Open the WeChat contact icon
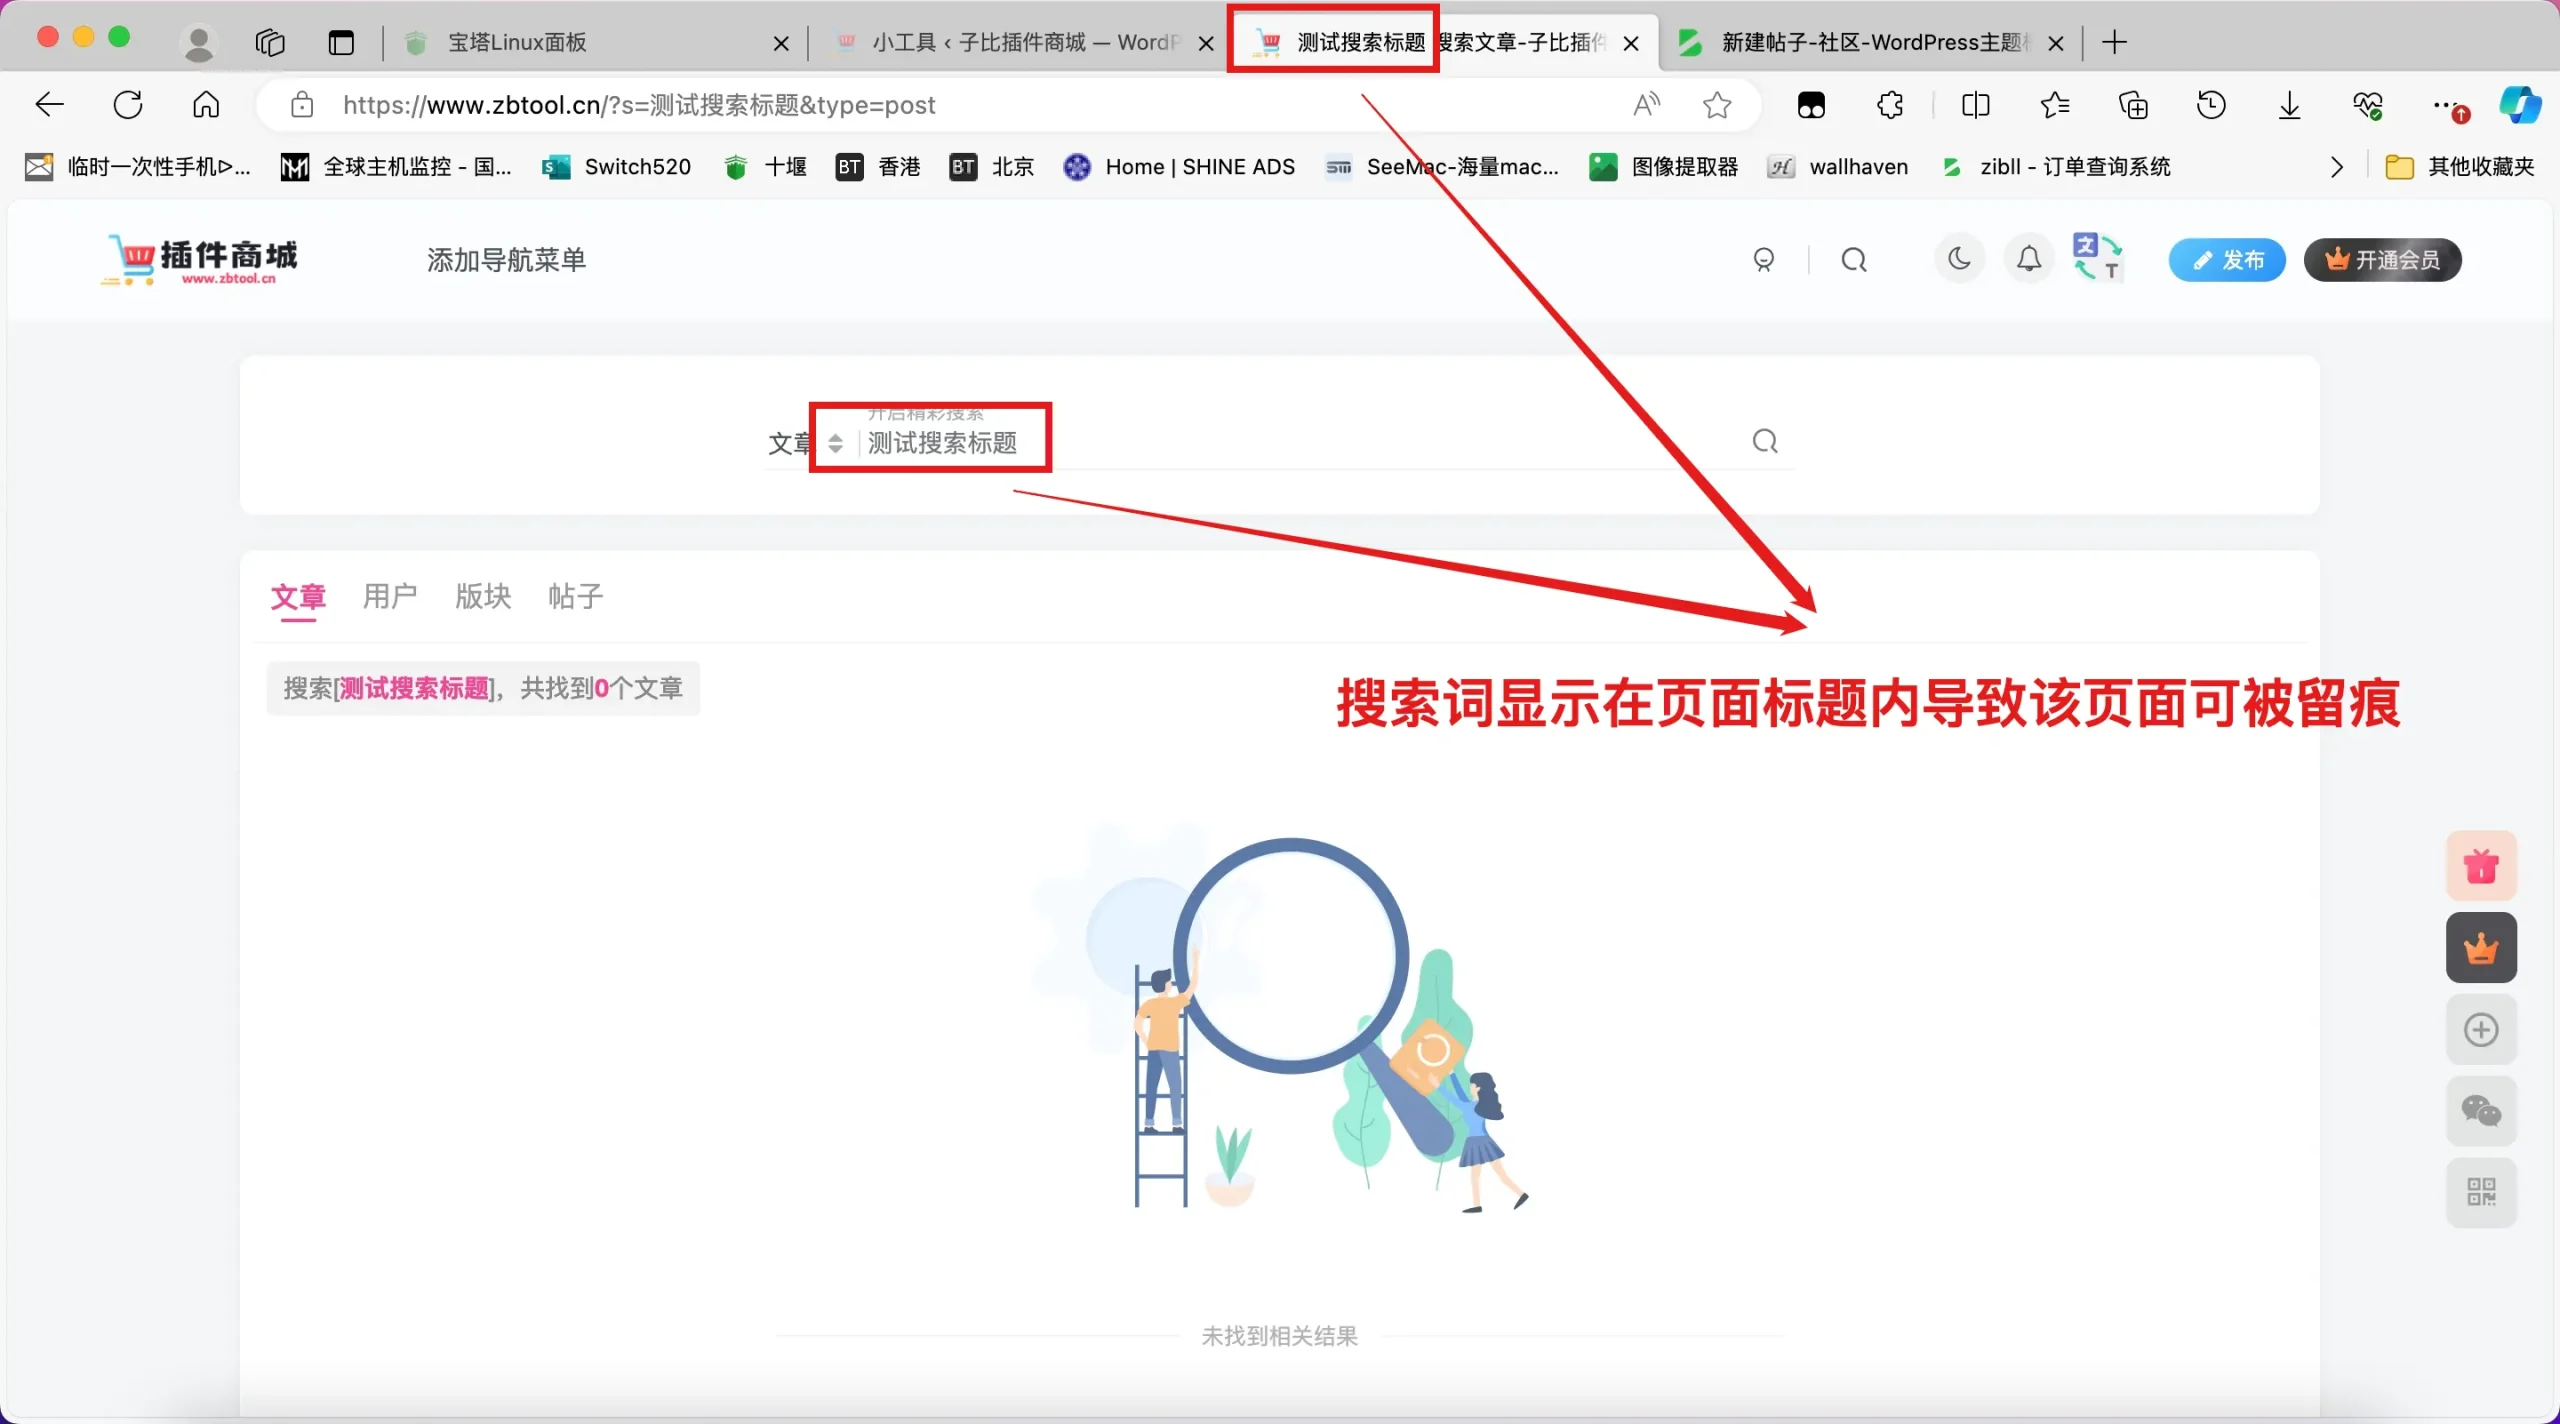Viewport: 2560px width, 1424px height. point(2481,1111)
